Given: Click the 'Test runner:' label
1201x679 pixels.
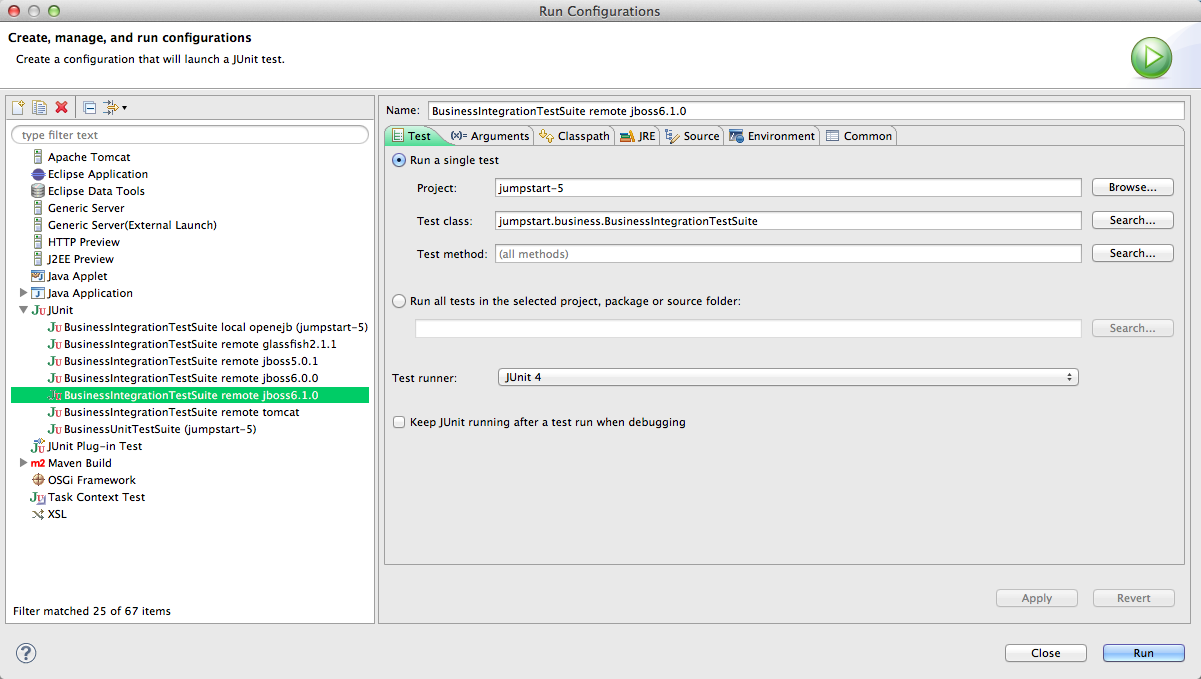Looking at the screenshot, I should click(424, 378).
